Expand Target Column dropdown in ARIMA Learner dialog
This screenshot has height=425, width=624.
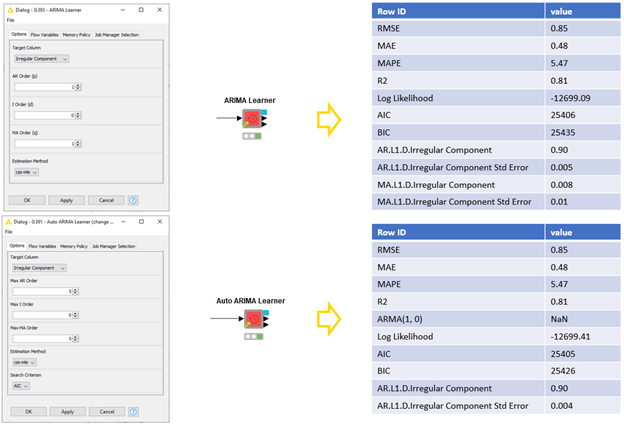tap(42, 59)
